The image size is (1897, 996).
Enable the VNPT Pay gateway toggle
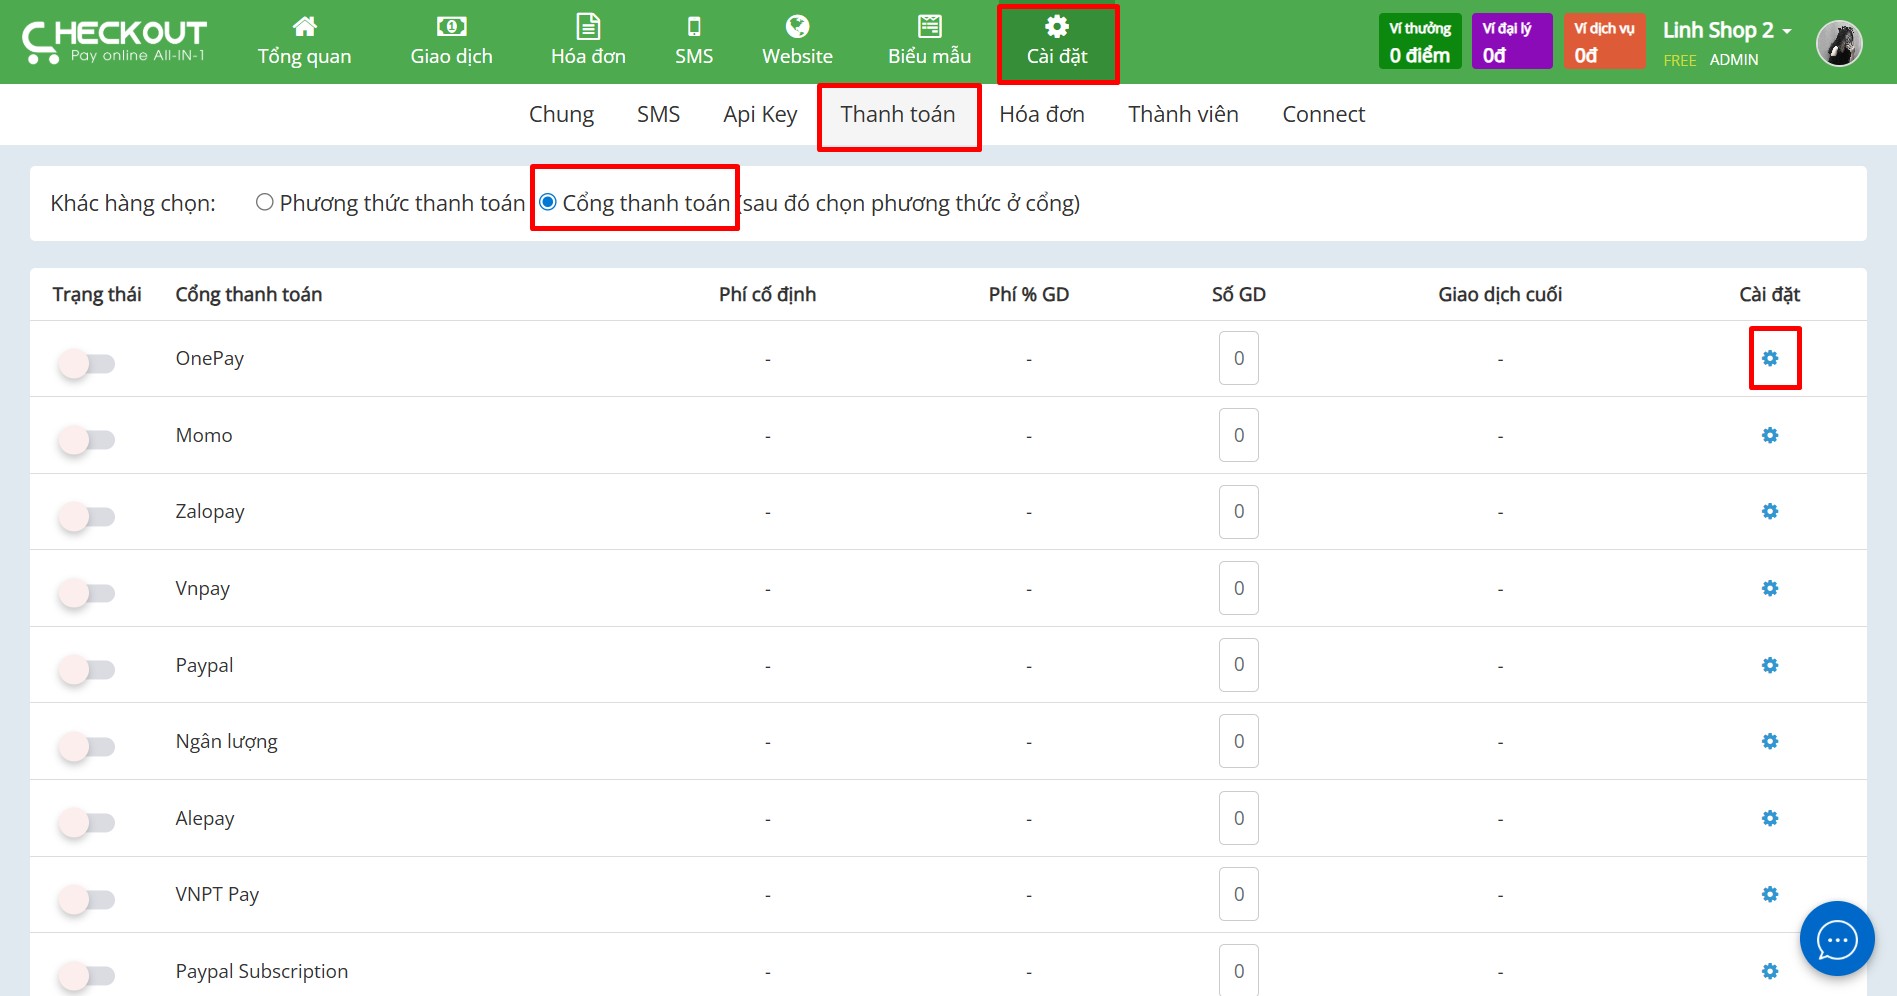click(86, 899)
